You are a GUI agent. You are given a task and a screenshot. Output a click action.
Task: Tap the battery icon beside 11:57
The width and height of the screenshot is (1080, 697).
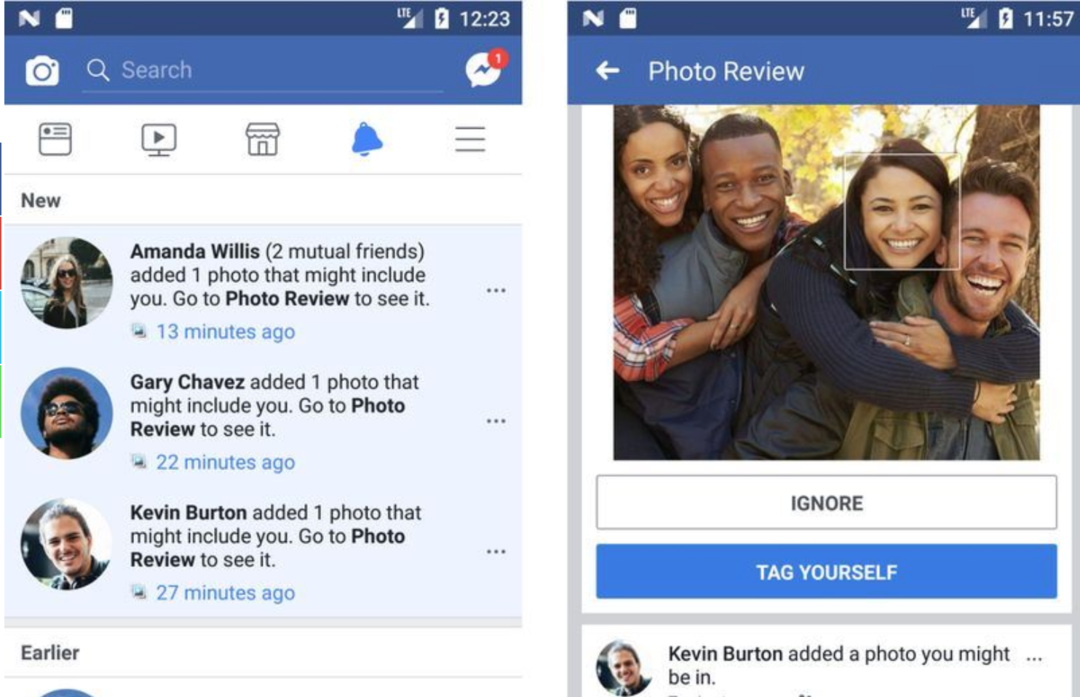[x=1006, y=19]
